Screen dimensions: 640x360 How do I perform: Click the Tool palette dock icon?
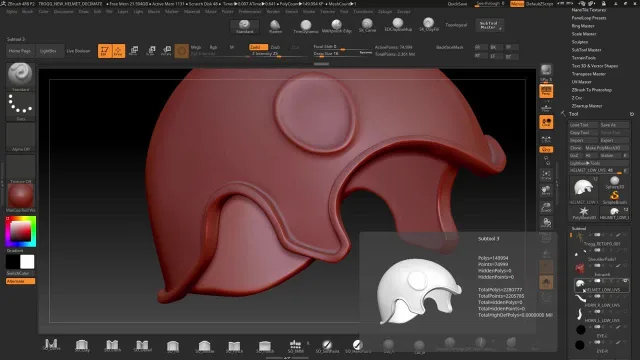[632, 114]
